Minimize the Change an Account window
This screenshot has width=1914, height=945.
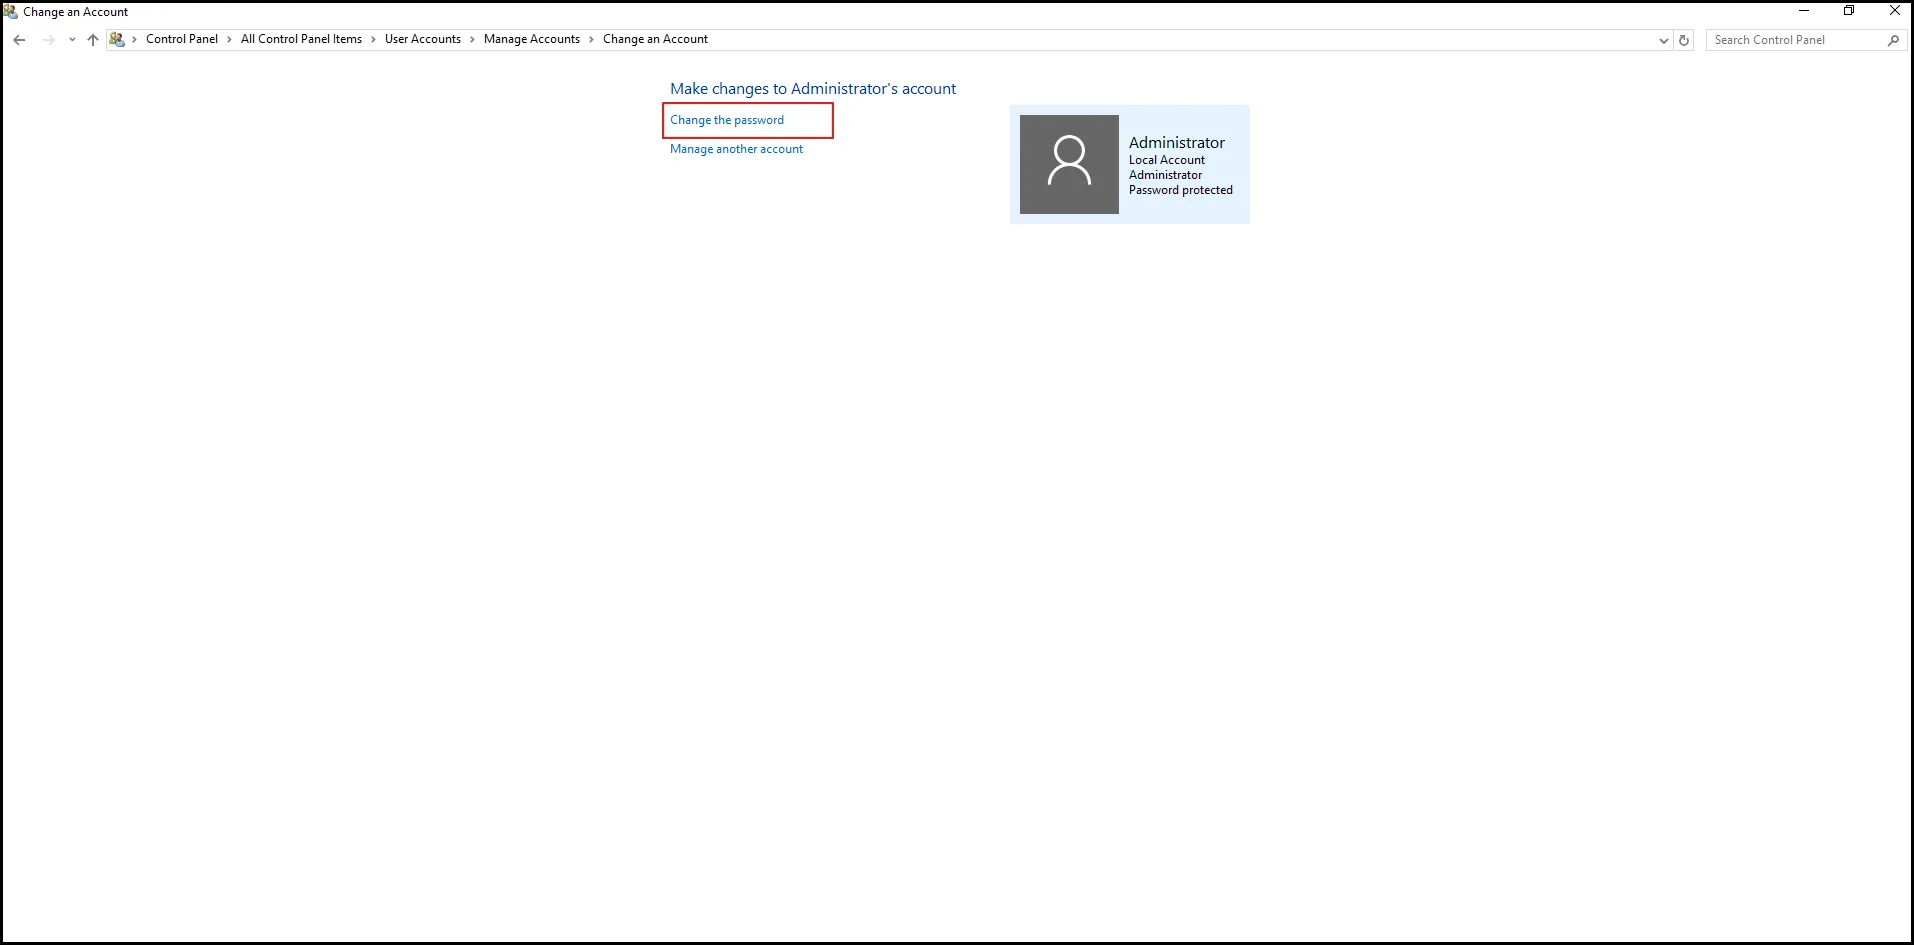(x=1804, y=11)
